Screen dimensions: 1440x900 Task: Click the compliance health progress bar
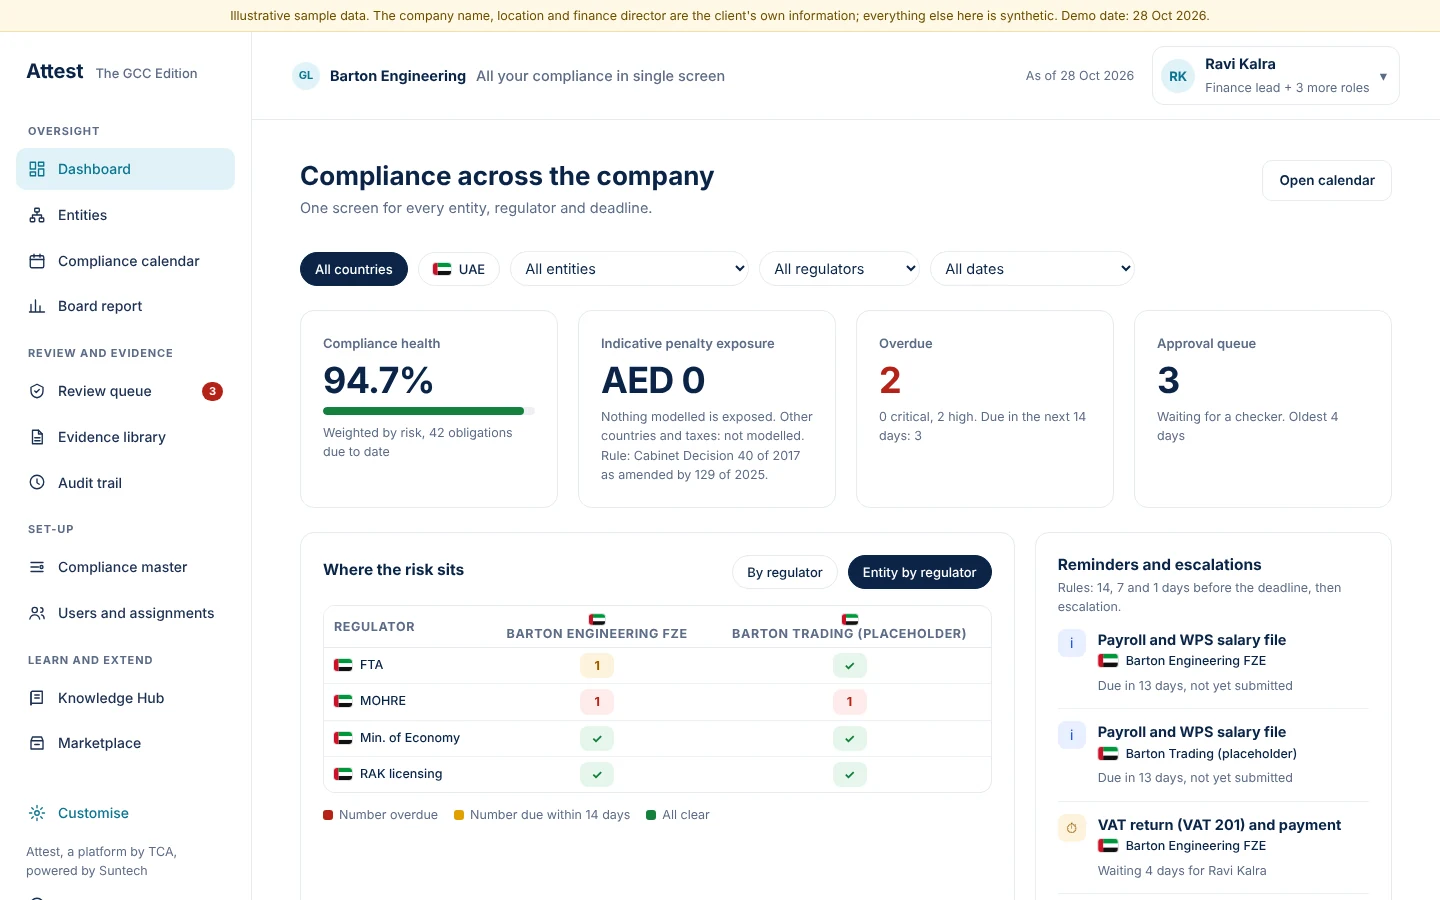click(429, 411)
